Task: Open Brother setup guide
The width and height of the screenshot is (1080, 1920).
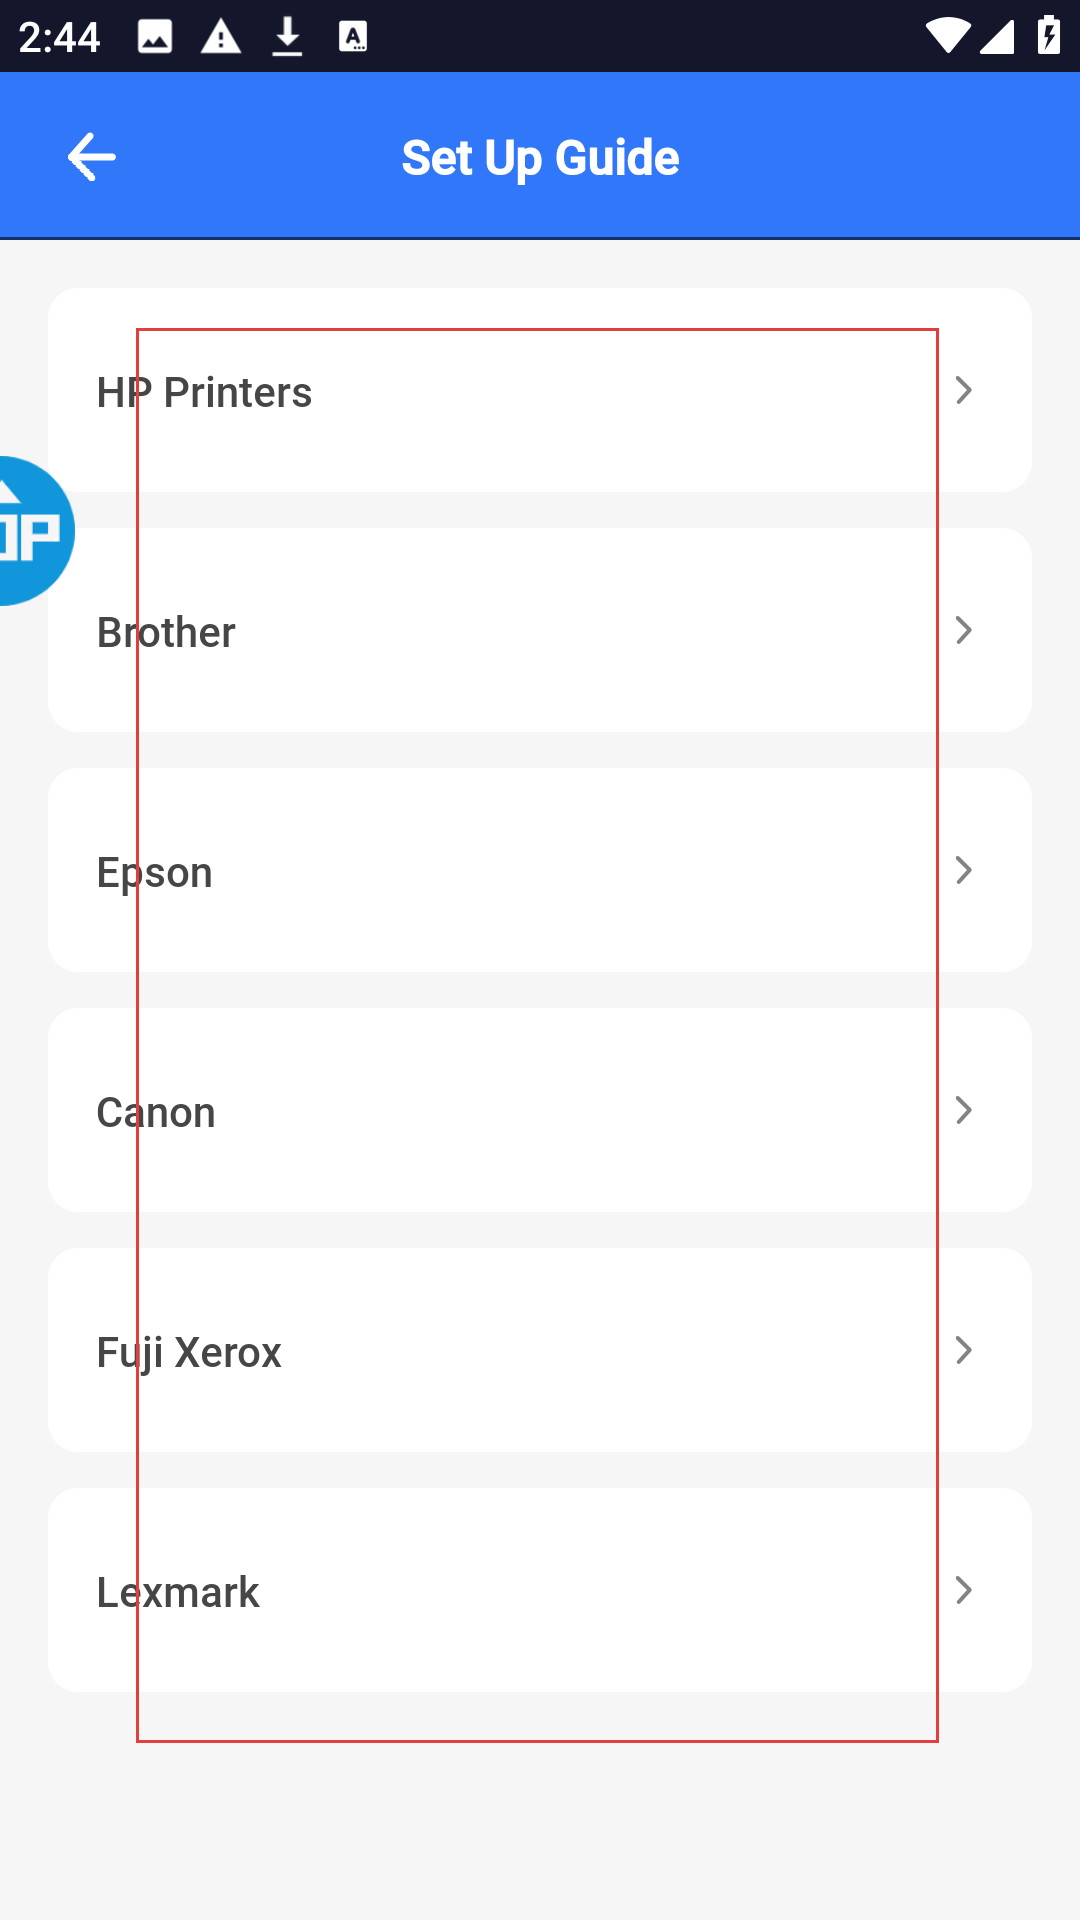Action: pyautogui.click(x=540, y=630)
